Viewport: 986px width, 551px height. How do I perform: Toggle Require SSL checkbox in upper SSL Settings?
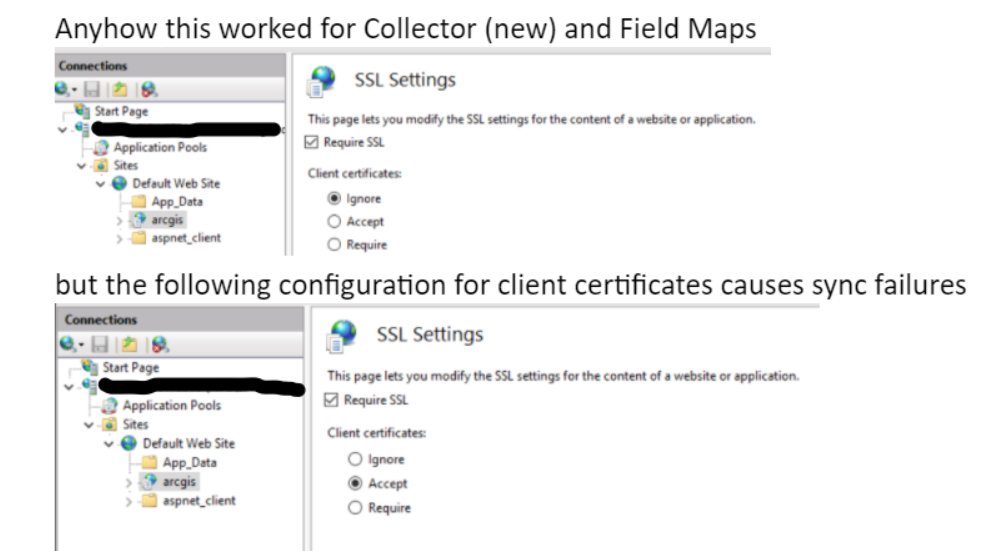pyautogui.click(x=311, y=142)
